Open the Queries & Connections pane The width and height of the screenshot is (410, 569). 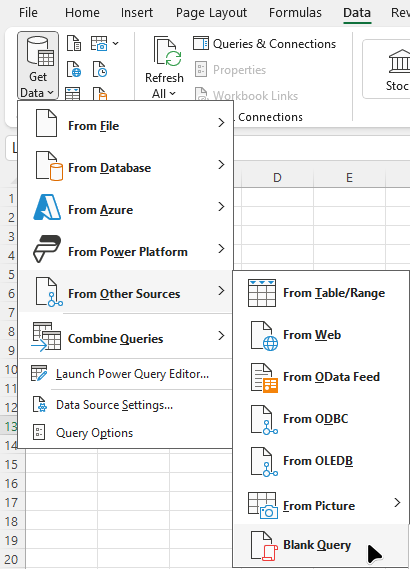(x=265, y=44)
